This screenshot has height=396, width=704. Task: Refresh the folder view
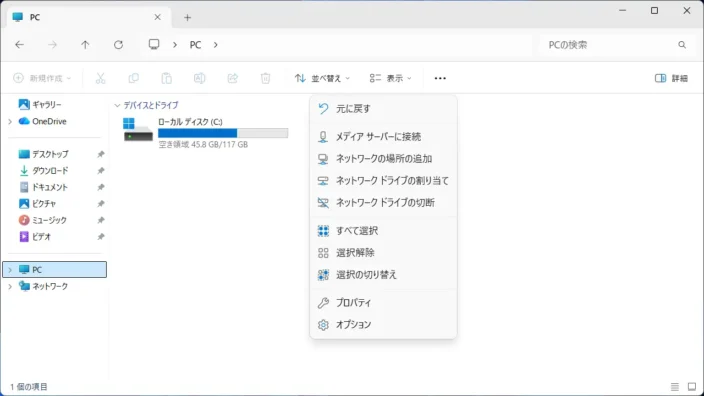[x=118, y=44]
